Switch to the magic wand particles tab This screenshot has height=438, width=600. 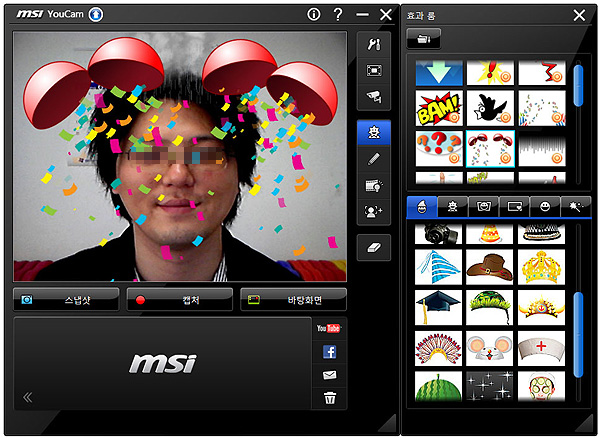[575, 207]
